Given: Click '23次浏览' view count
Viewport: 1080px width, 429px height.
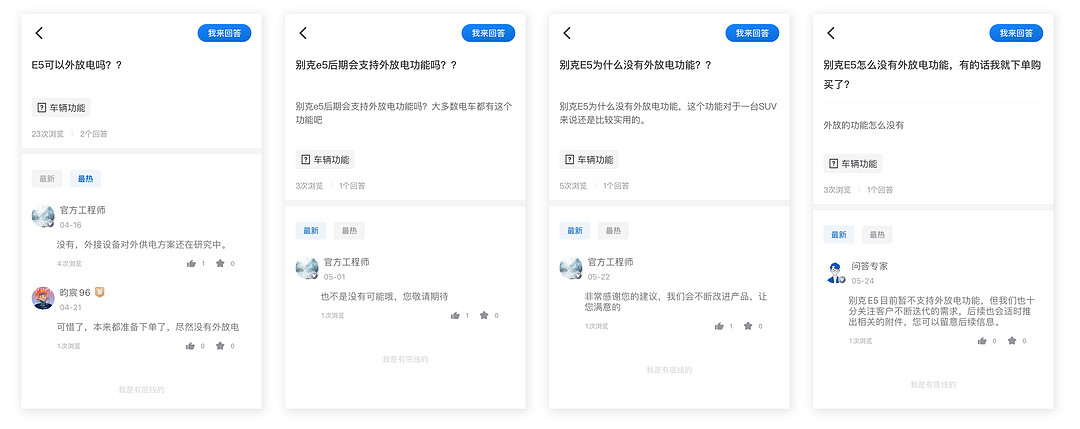Looking at the screenshot, I should 48,134.
